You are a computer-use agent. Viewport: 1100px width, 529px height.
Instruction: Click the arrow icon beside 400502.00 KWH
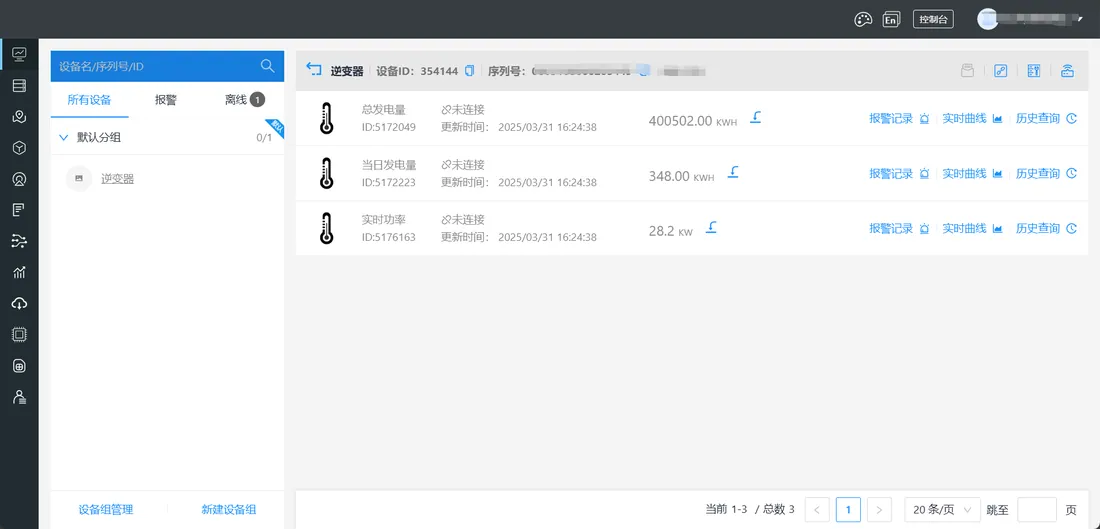click(755, 116)
